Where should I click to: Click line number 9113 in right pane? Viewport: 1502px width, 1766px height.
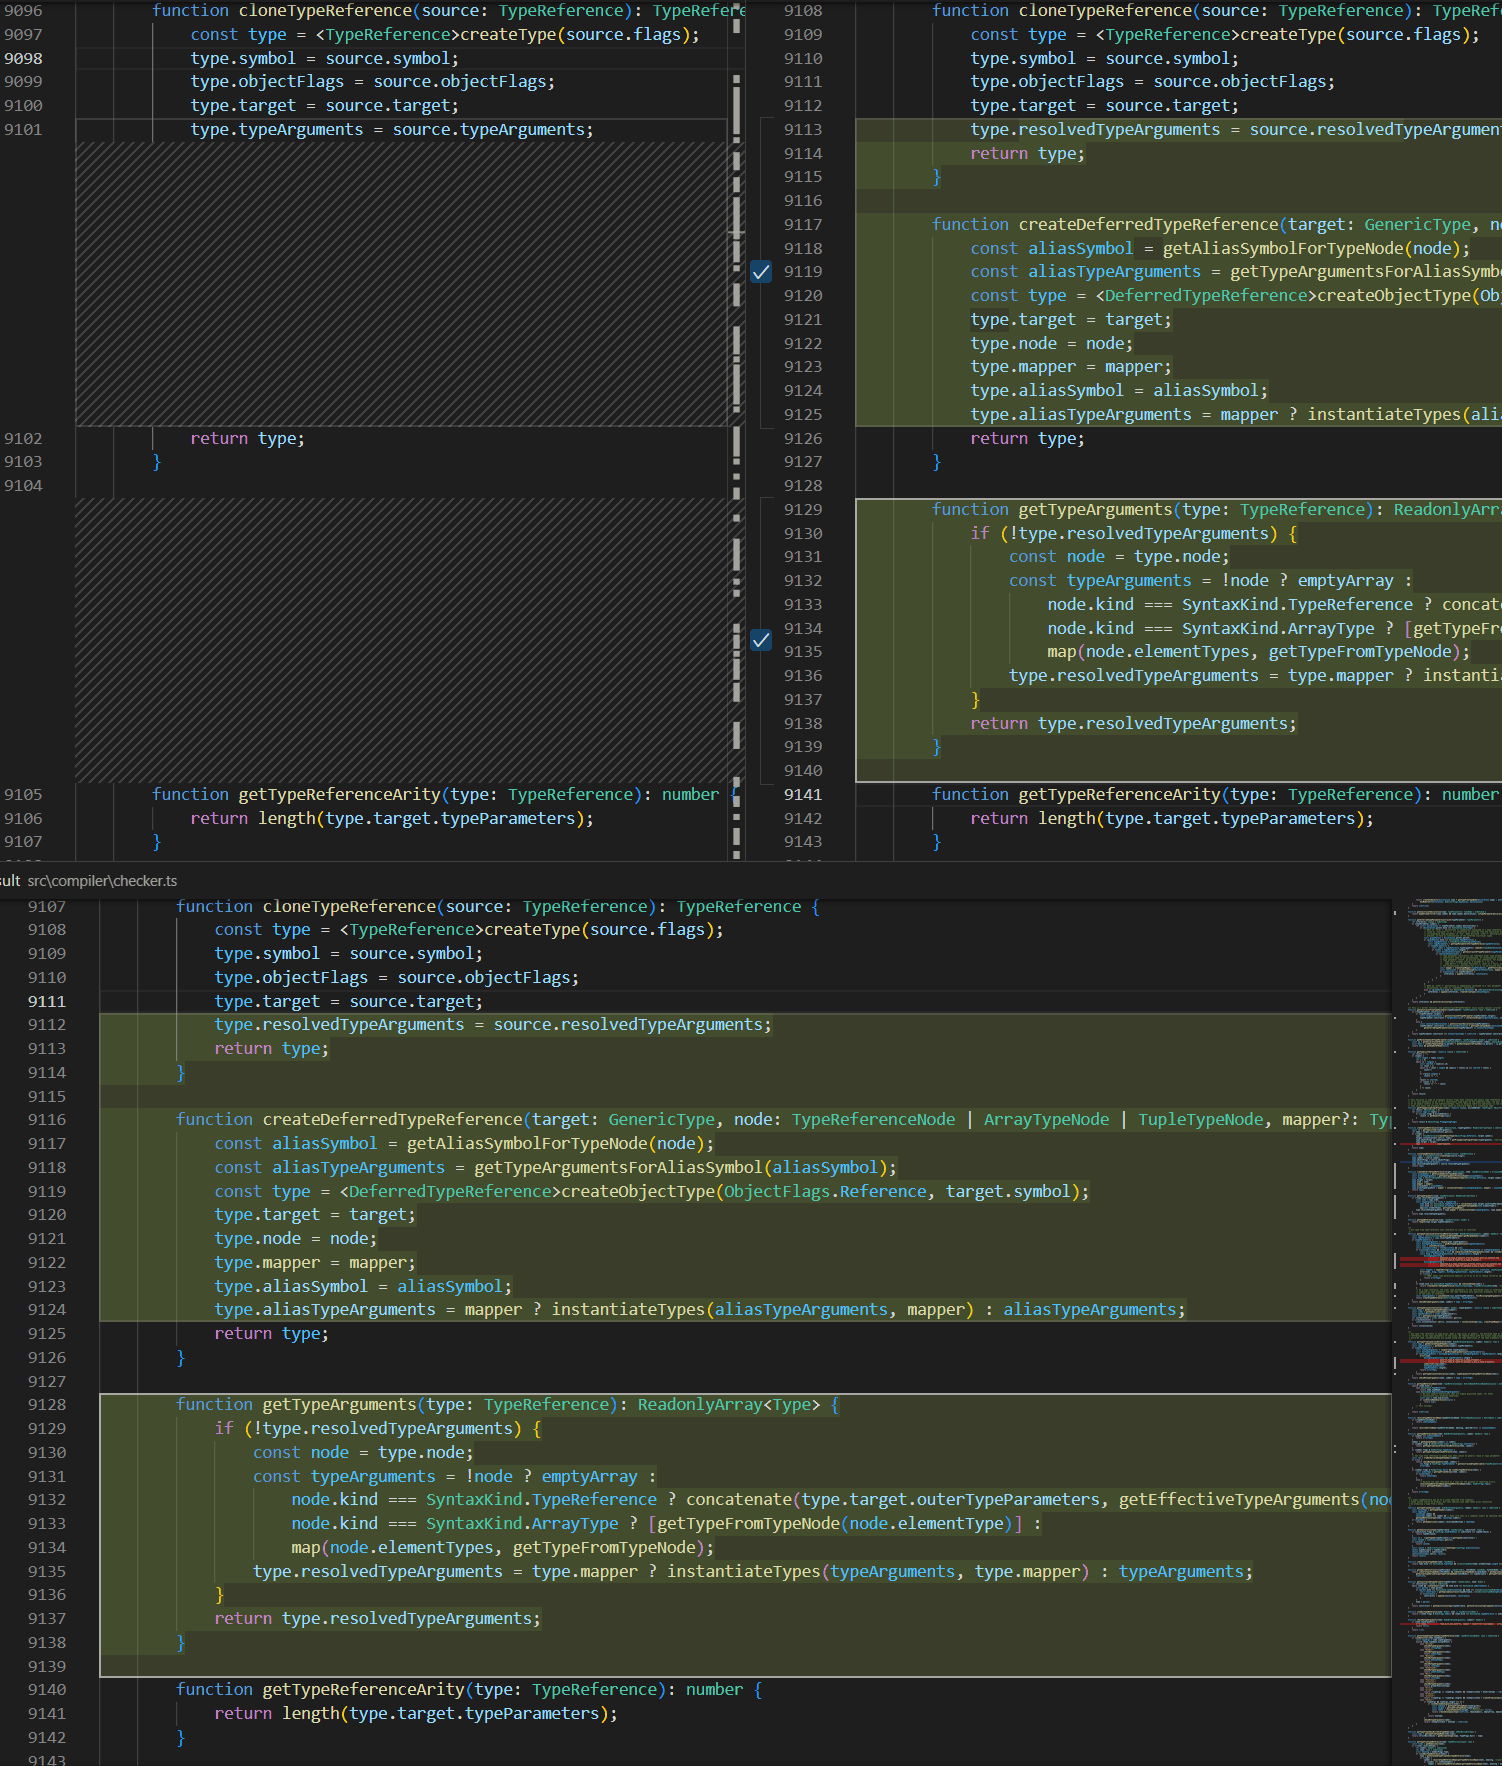803,130
